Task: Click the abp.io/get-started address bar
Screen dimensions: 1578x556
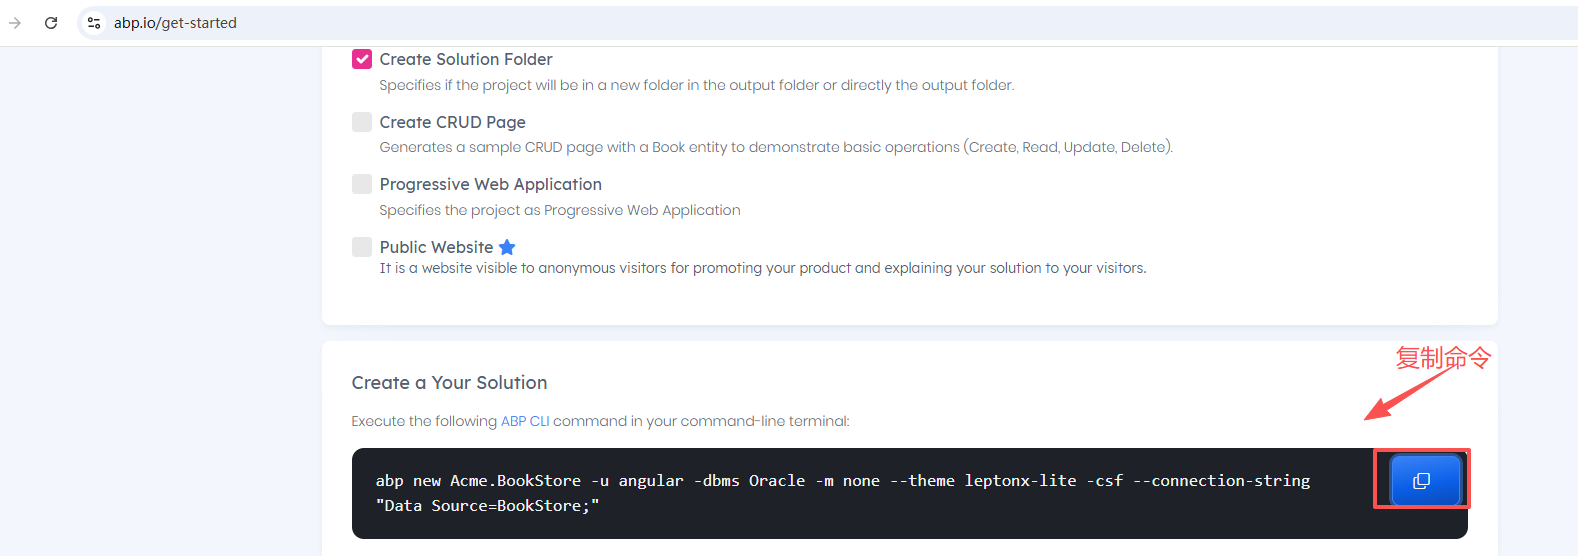Action: (x=826, y=23)
